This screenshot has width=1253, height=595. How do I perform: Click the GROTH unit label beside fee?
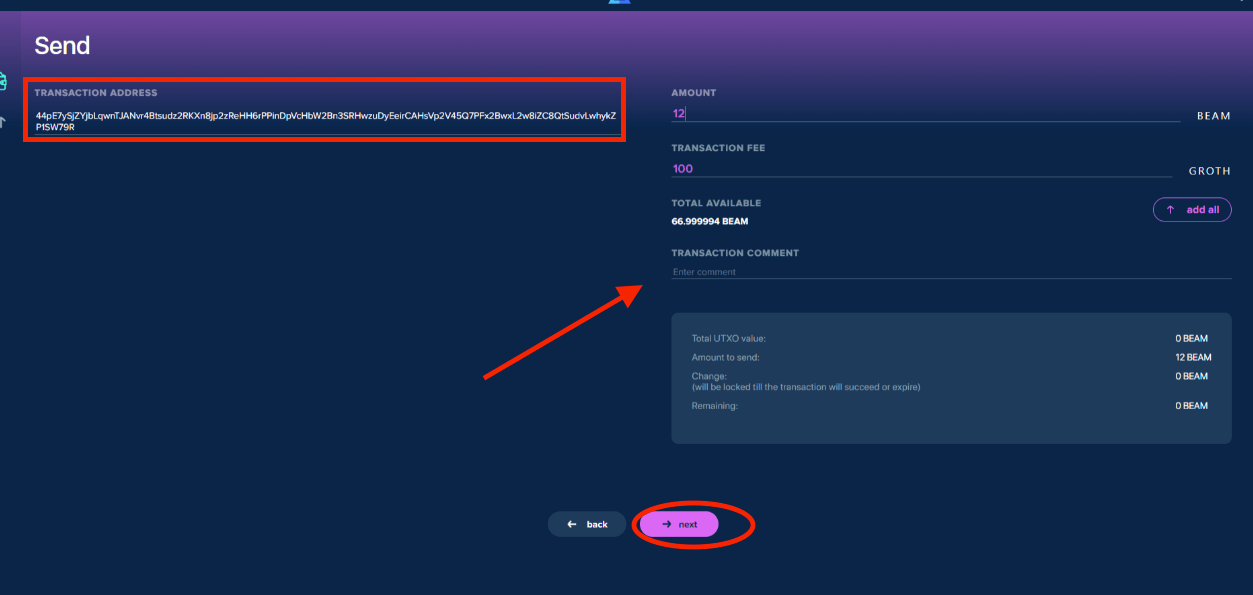(x=1209, y=171)
